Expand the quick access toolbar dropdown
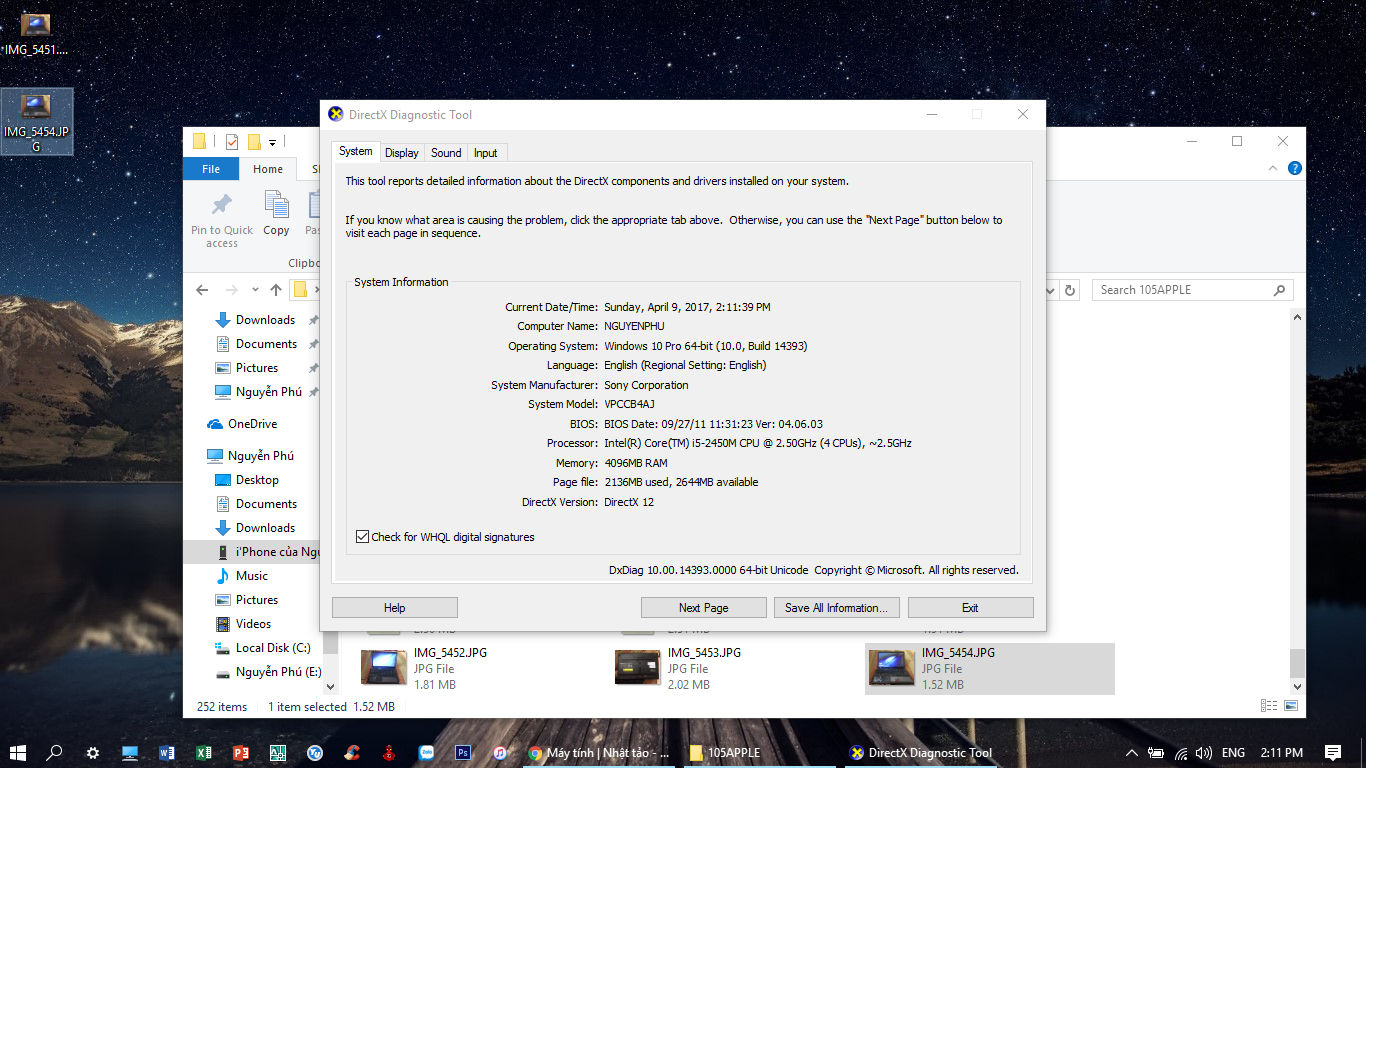This screenshot has height=1041, width=1388. pos(272,143)
